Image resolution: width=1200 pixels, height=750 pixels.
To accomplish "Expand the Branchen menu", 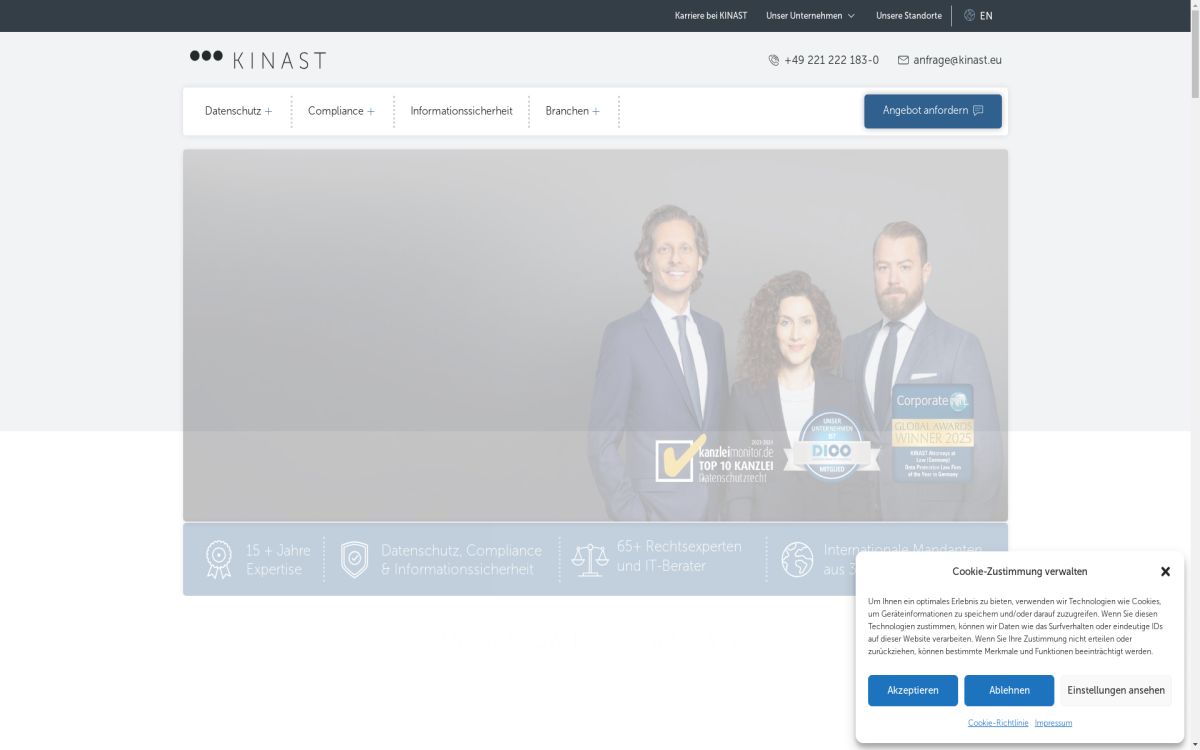I will coord(572,111).
